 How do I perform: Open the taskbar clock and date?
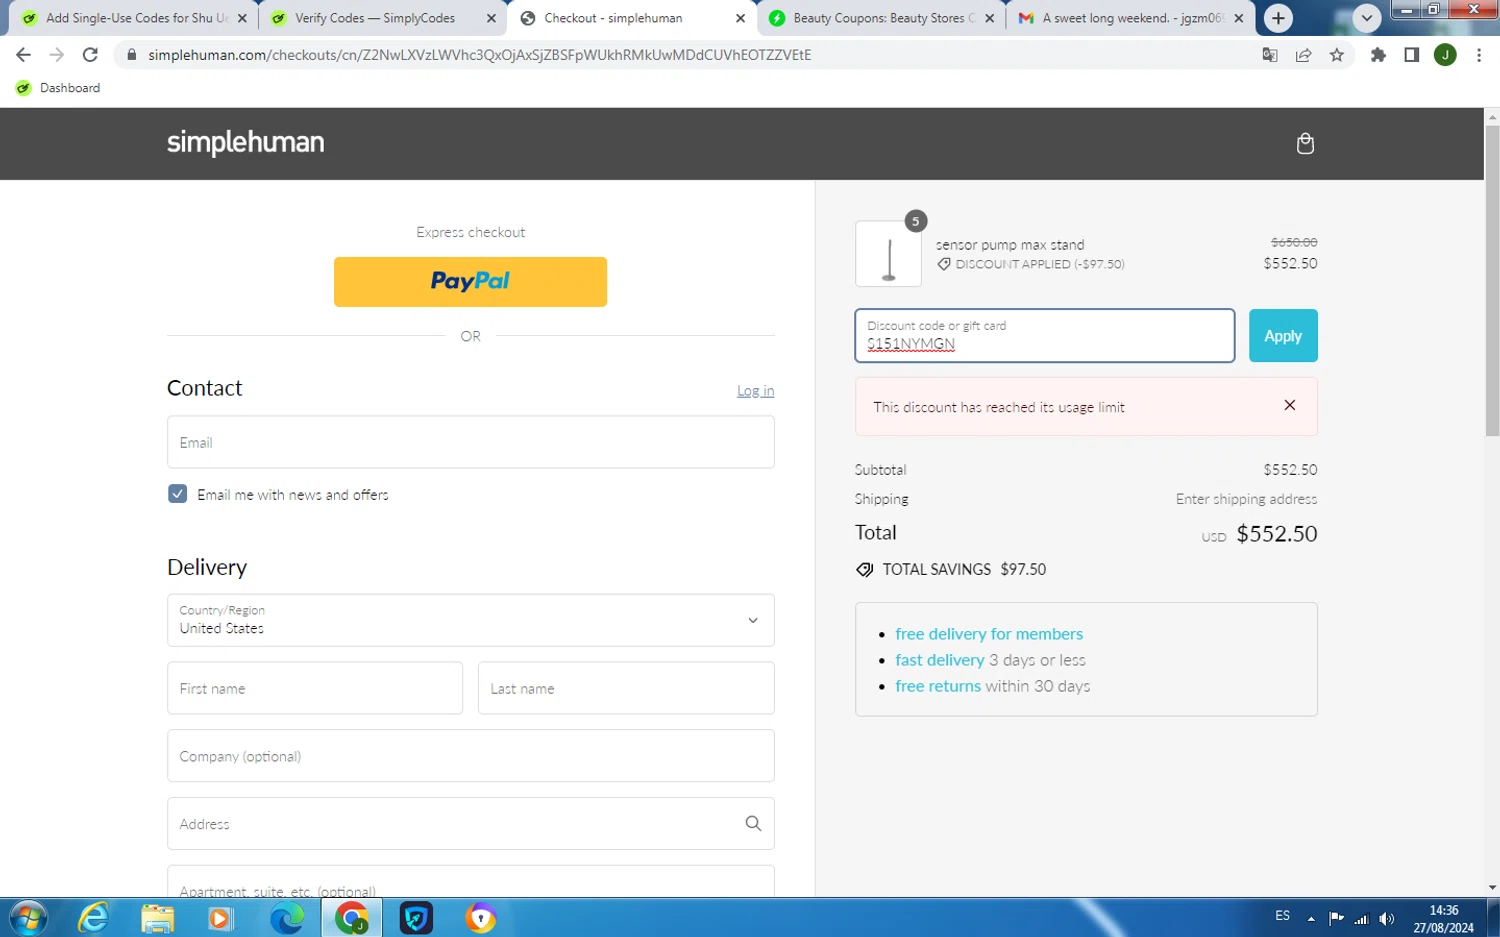1443,919
